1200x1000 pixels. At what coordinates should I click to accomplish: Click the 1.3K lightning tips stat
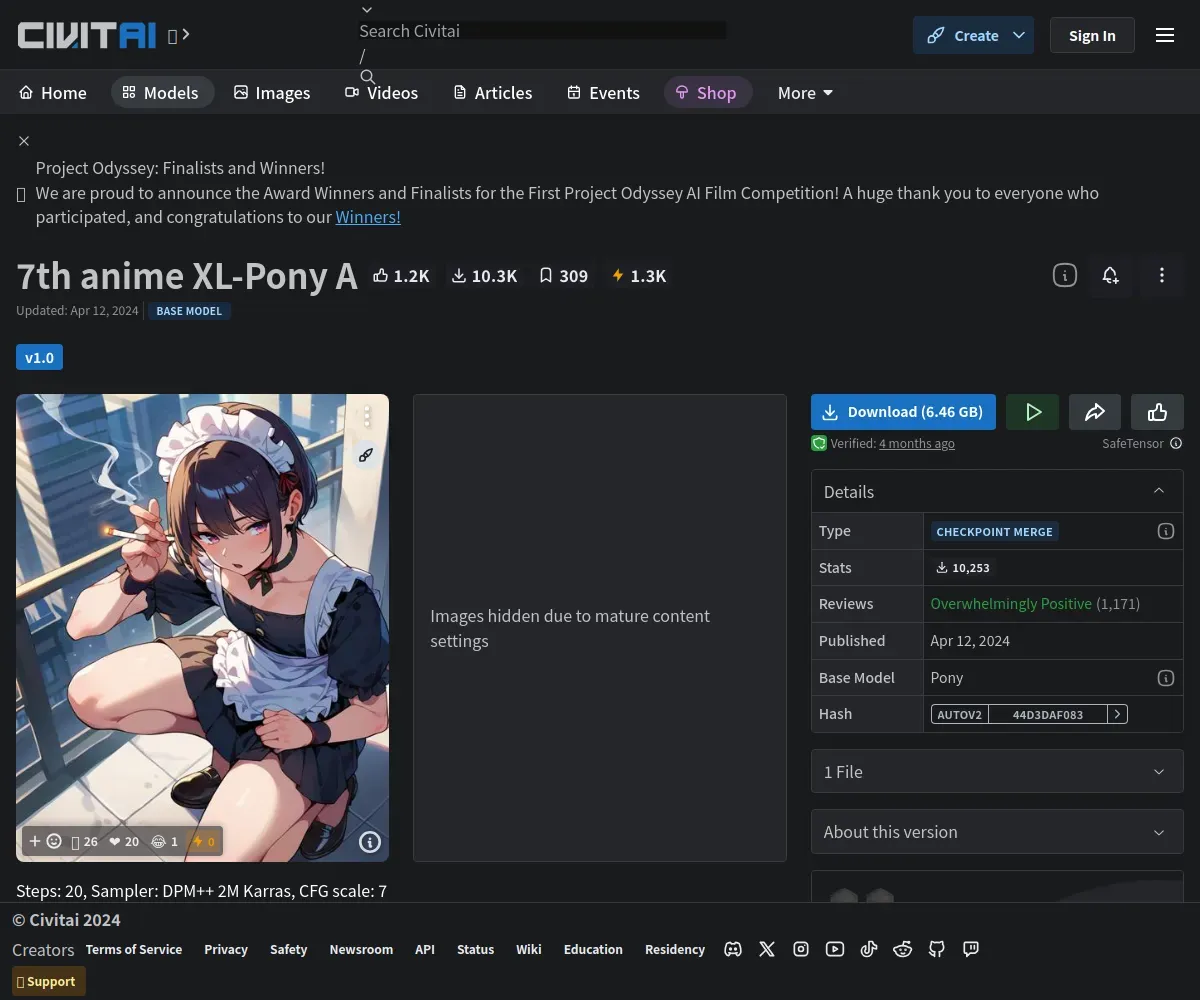coord(639,275)
